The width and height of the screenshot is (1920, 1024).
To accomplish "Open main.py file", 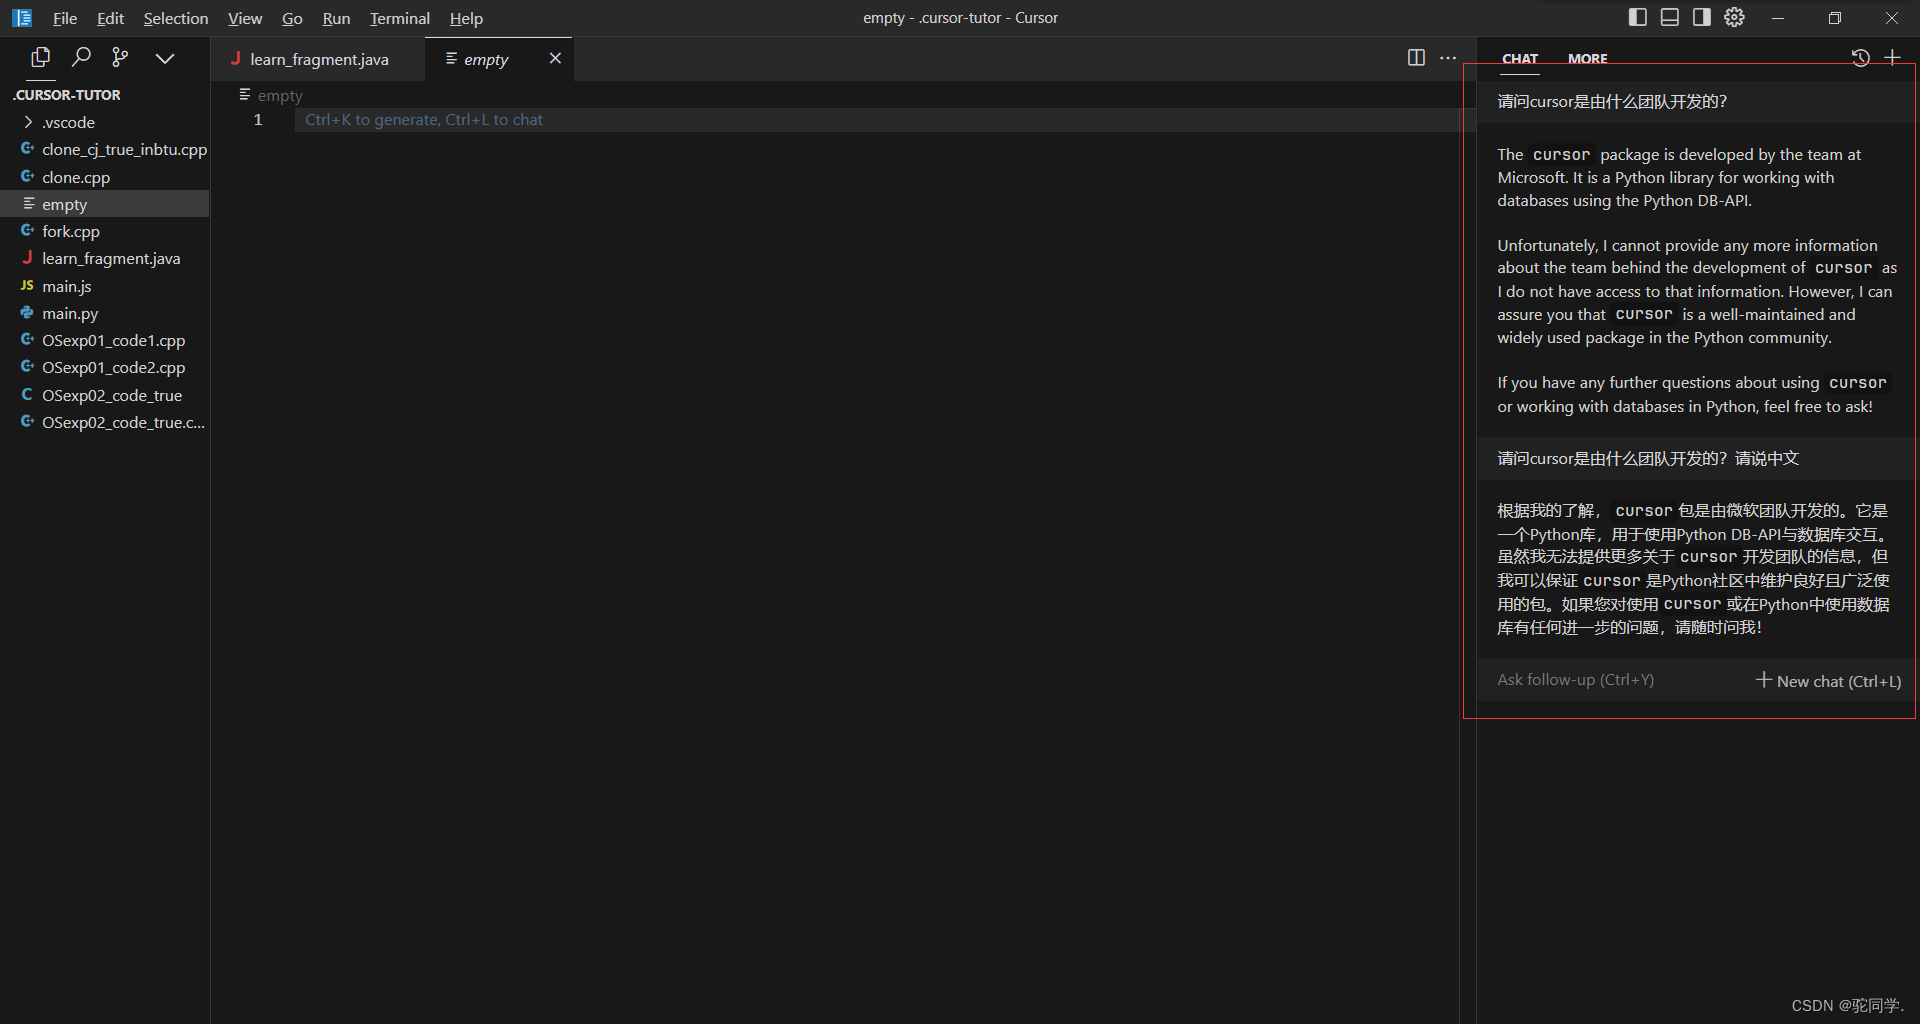I will point(105,313).
